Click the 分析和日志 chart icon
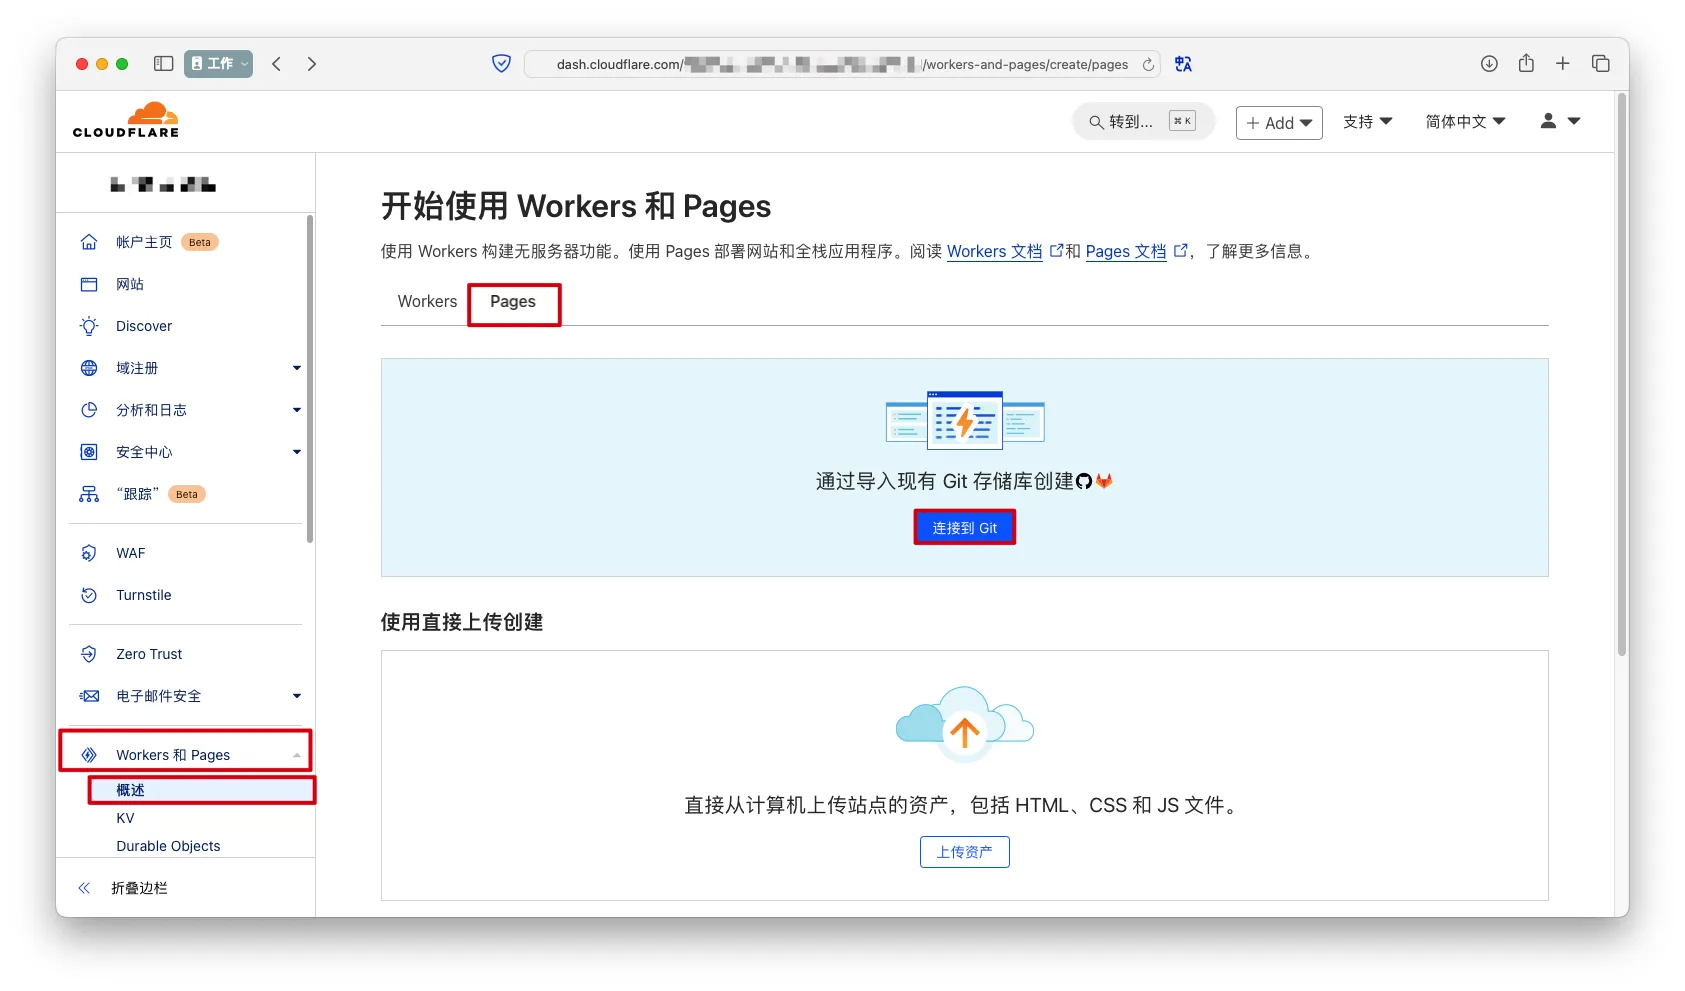Image resolution: width=1685 pixels, height=991 pixels. (x=89, y=410)
